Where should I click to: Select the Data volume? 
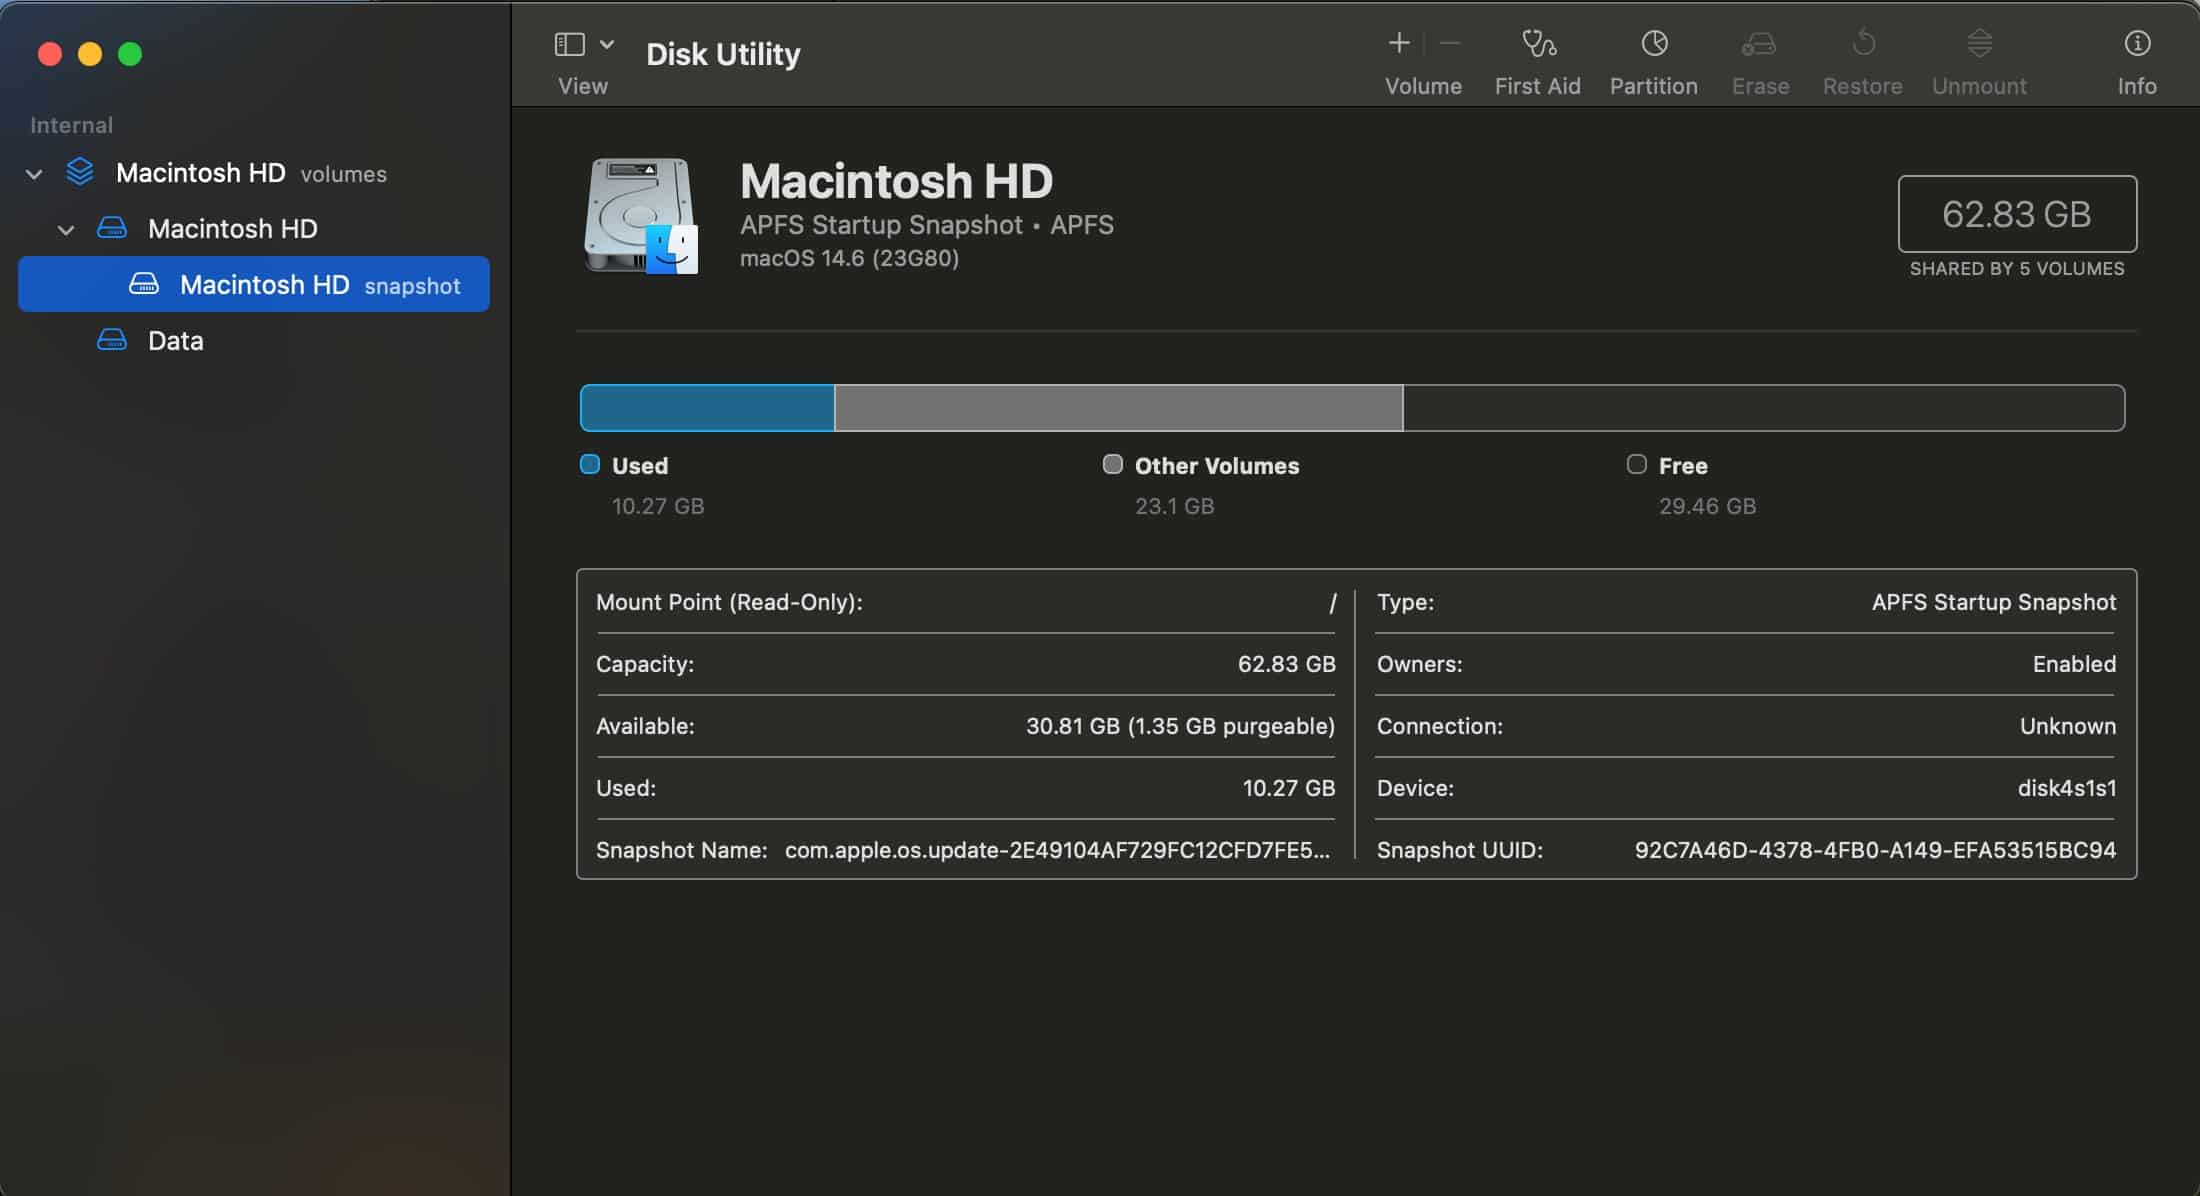pos(254,341)
